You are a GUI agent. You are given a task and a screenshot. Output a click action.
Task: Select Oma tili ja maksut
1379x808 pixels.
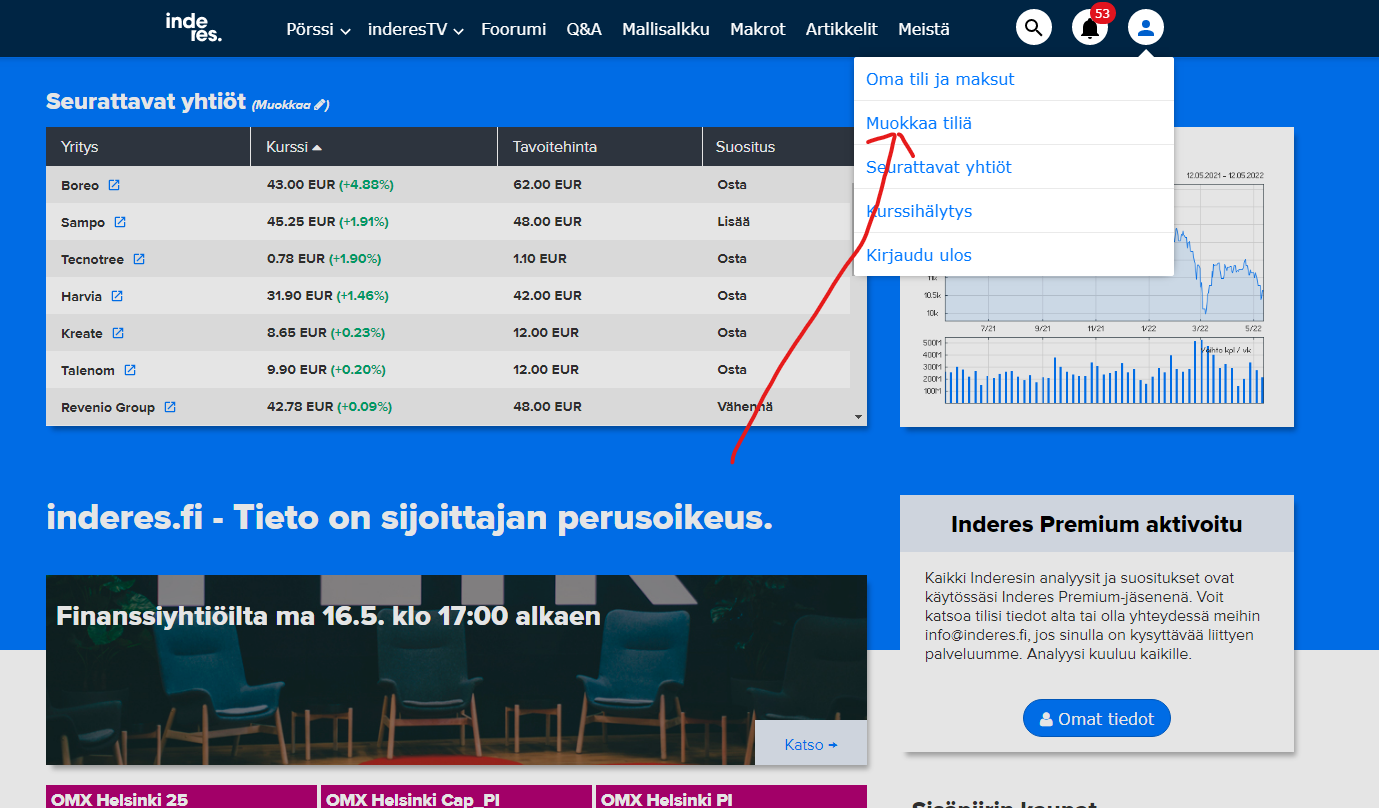[1014, 79]
